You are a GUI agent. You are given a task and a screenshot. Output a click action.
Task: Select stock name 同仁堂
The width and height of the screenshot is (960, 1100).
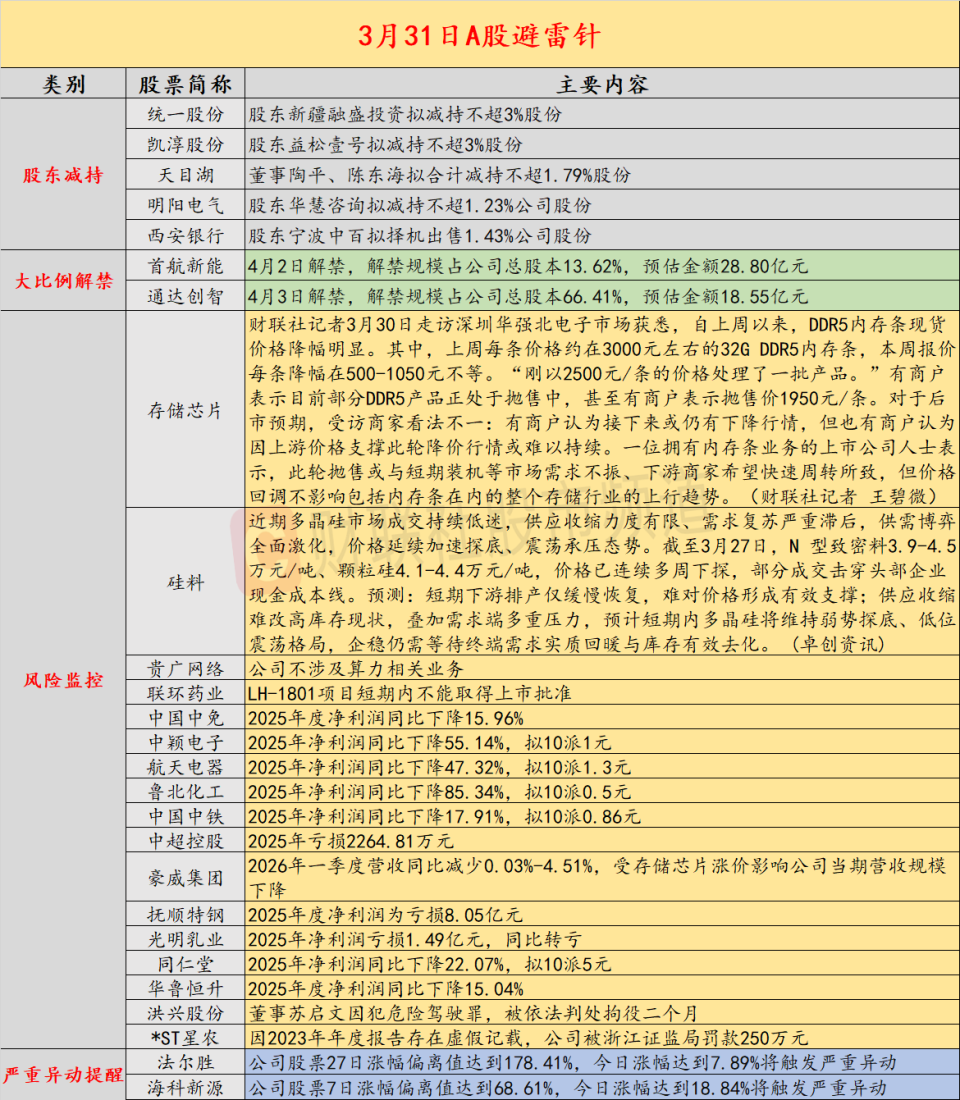coord(185,963)
